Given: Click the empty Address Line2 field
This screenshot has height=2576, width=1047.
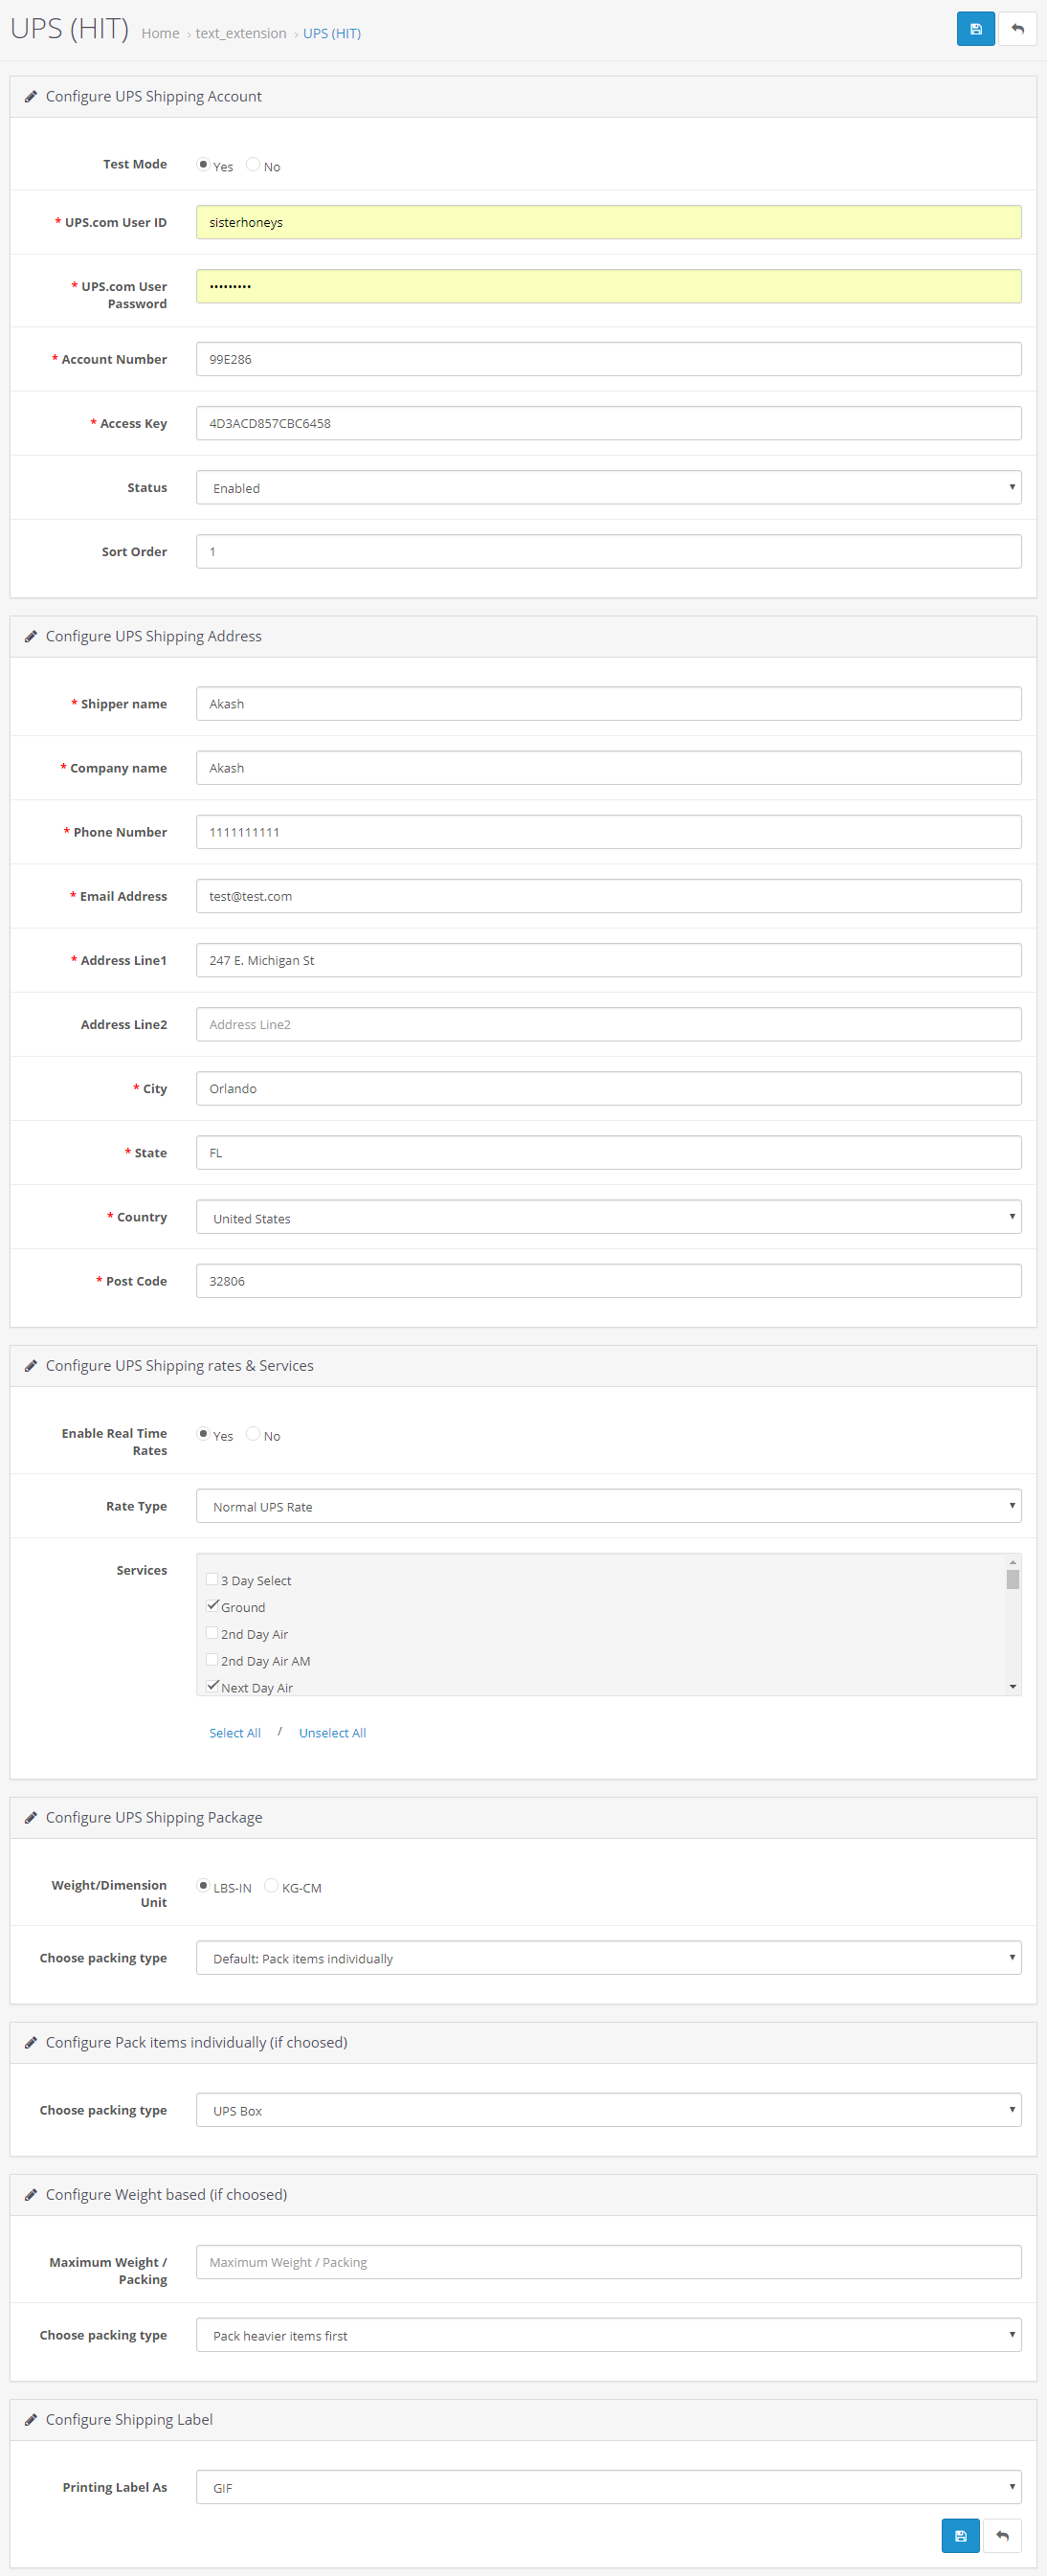Looking at the screenshot, I should 608,1024.
